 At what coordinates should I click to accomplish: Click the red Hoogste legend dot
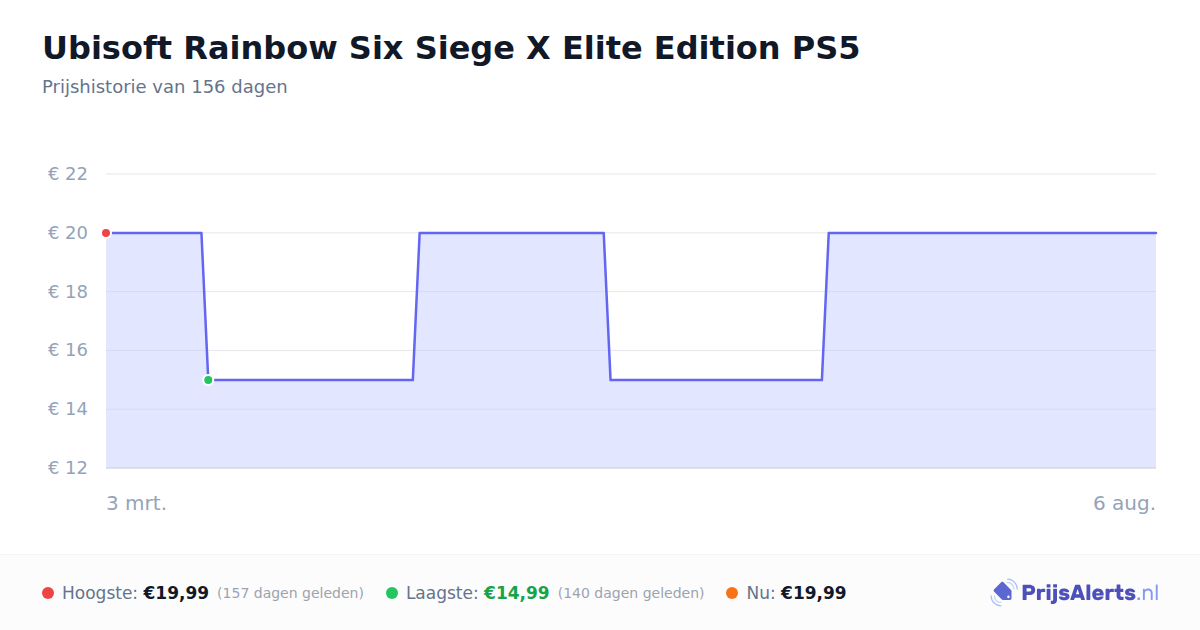pos(48,593)
